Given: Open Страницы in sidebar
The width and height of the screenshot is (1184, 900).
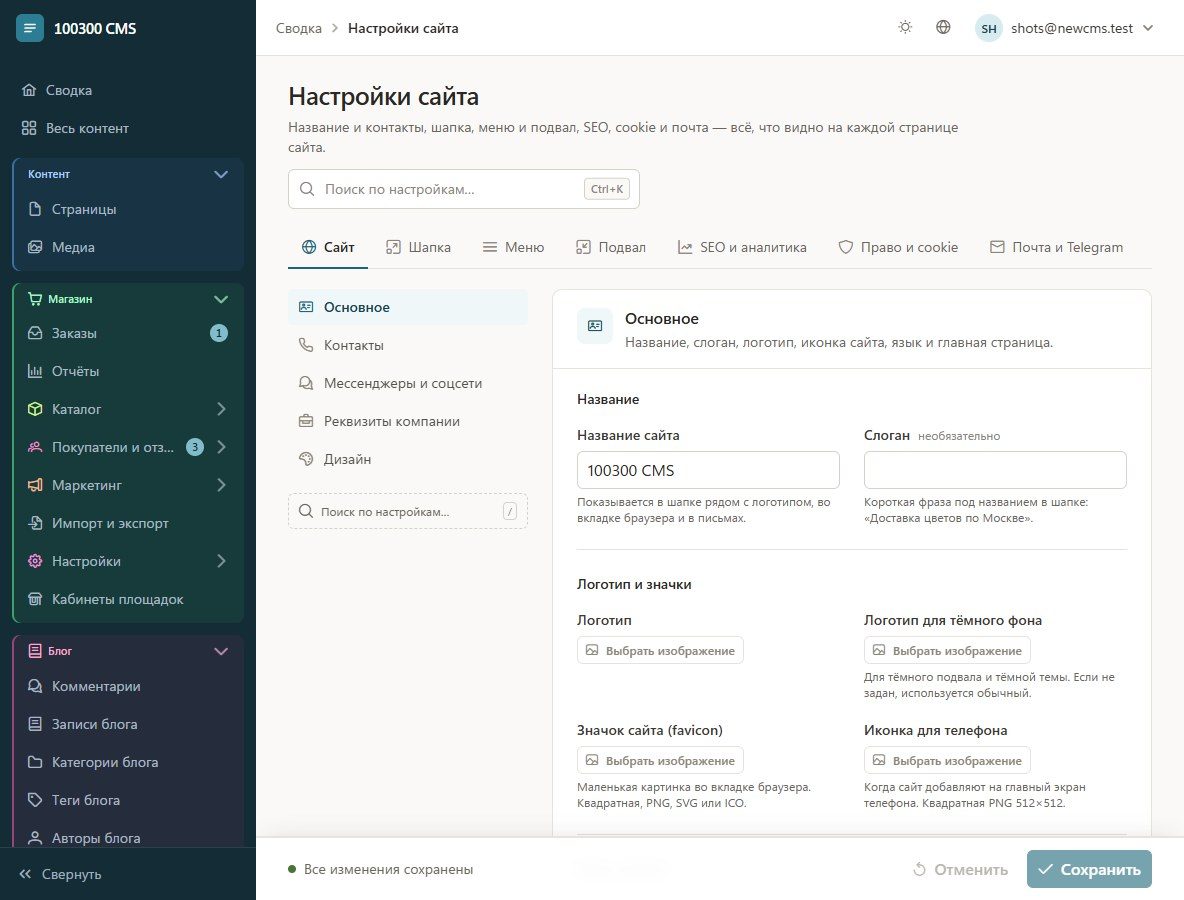Looking at the screenshot, I should click(x=128, y=209).
